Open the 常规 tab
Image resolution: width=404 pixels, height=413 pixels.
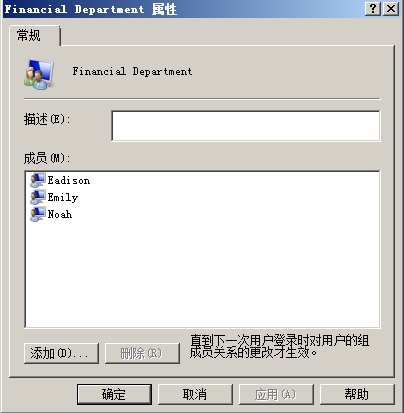[29, 35]
